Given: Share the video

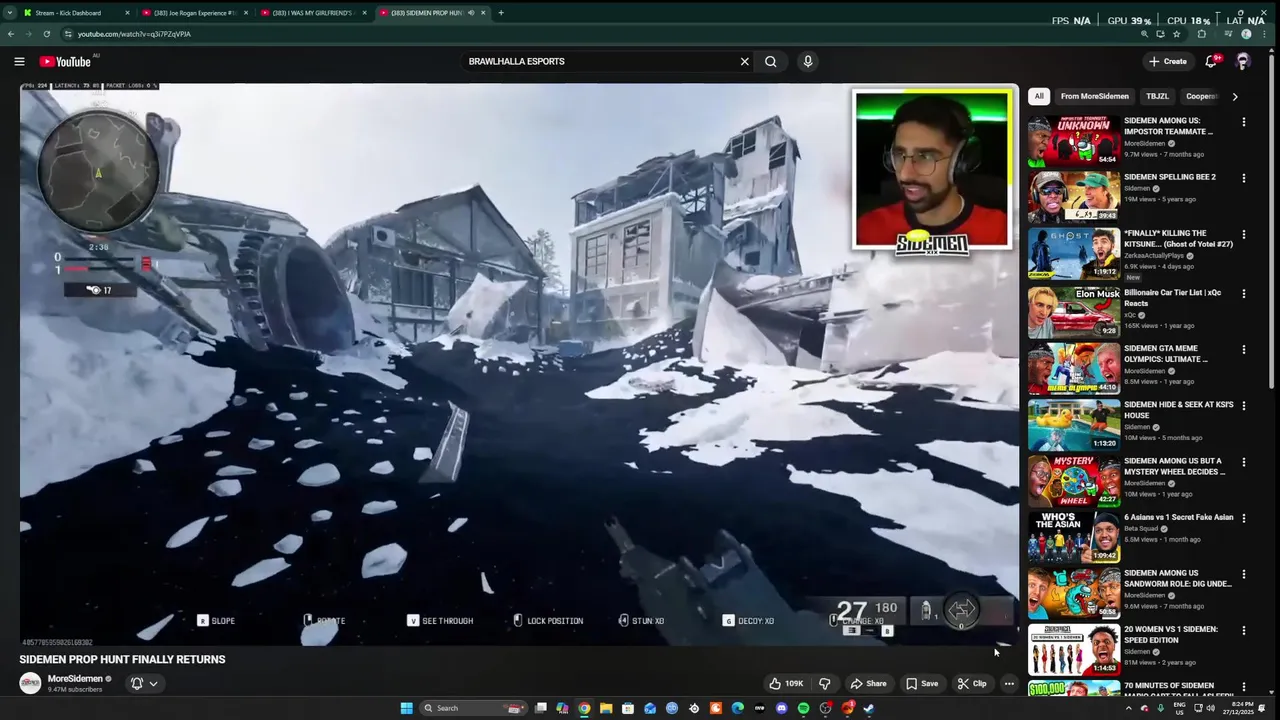Looking at the screenshot, I should [868, 683].
